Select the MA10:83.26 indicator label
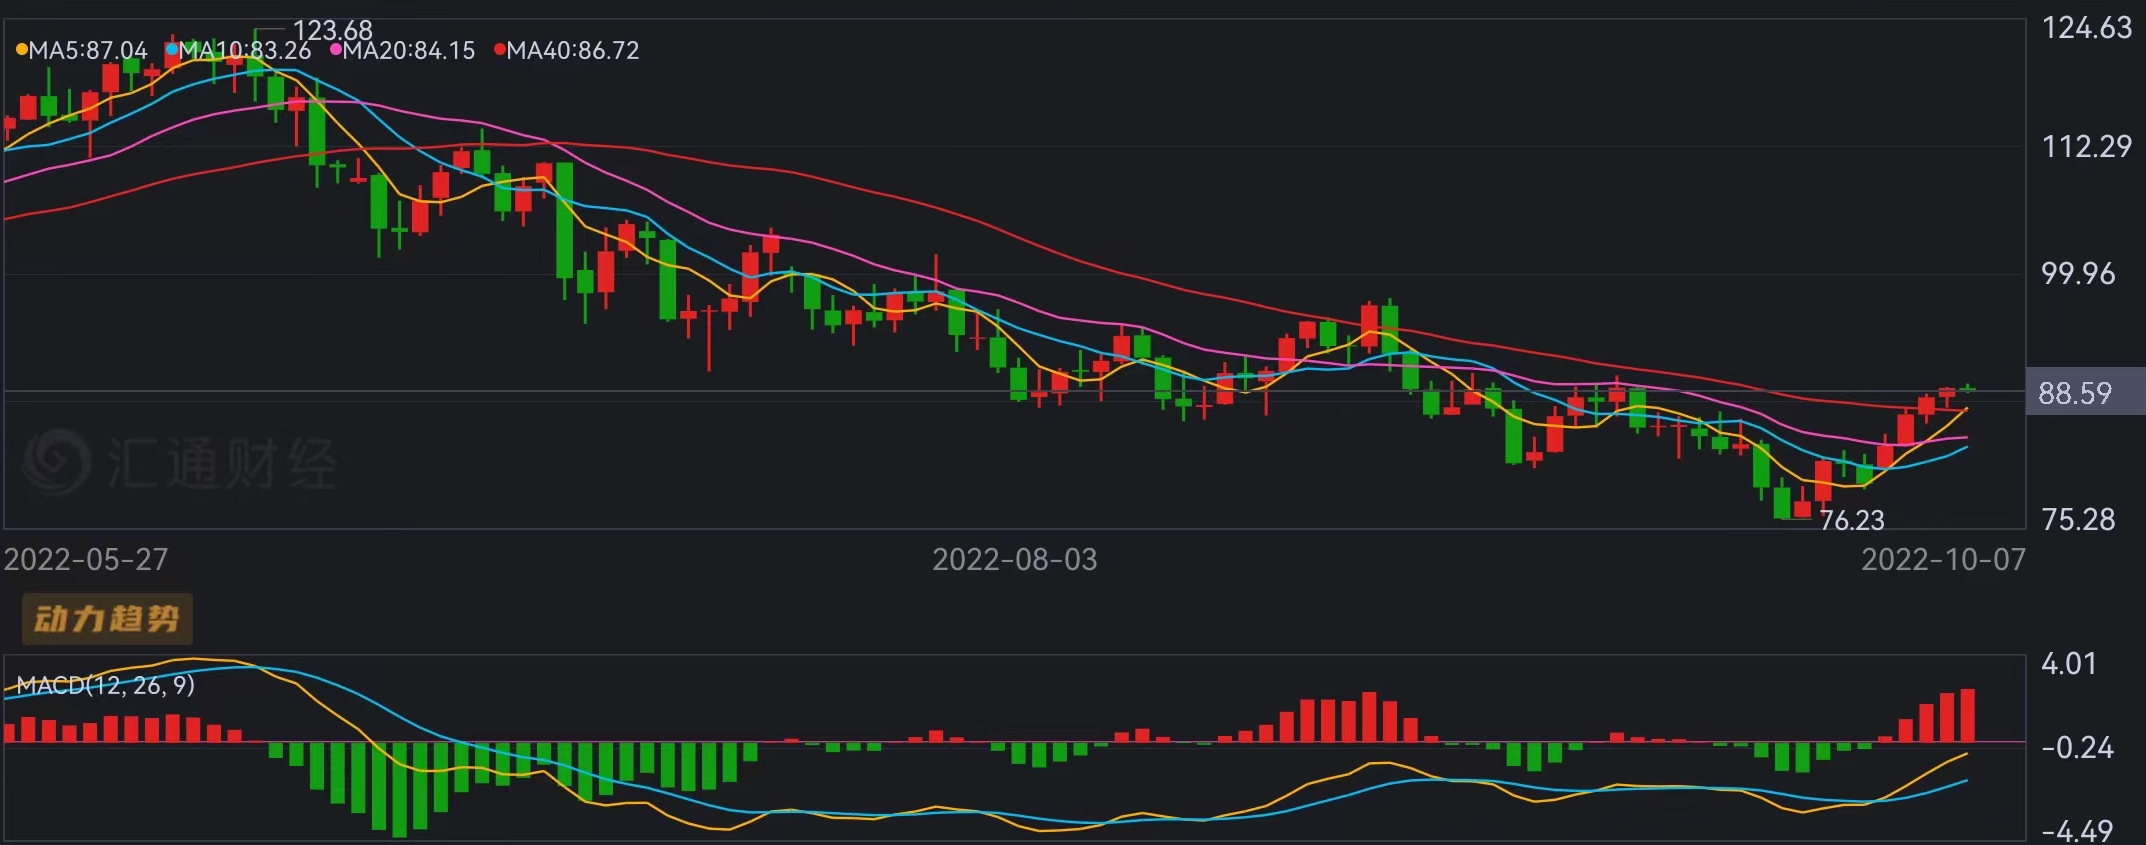 coord(245,50)
